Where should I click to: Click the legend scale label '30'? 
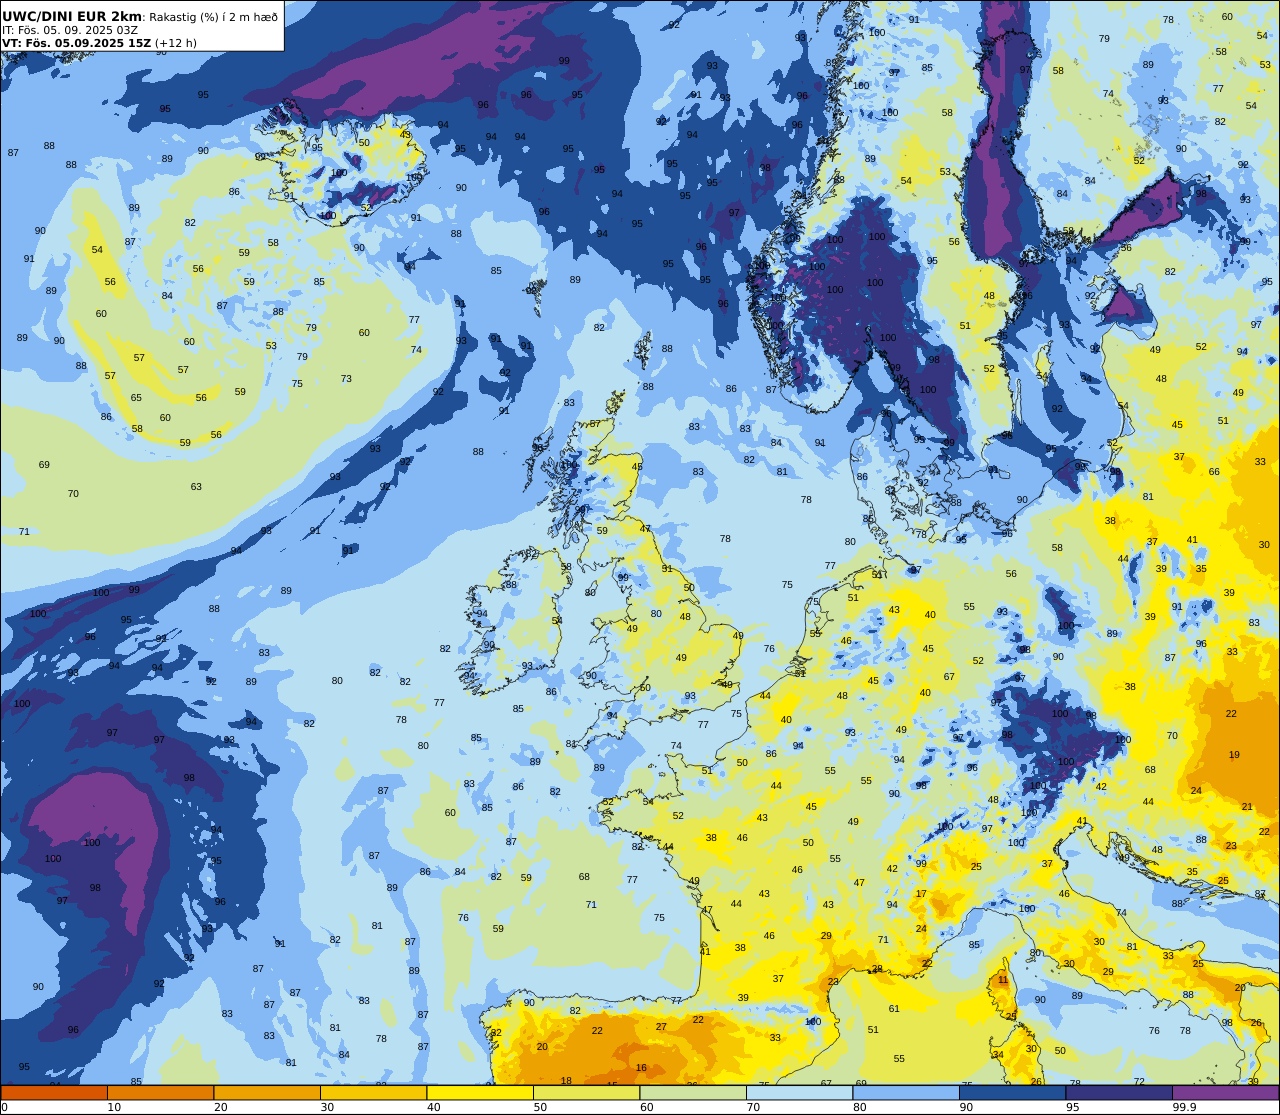pos(327,1107)
